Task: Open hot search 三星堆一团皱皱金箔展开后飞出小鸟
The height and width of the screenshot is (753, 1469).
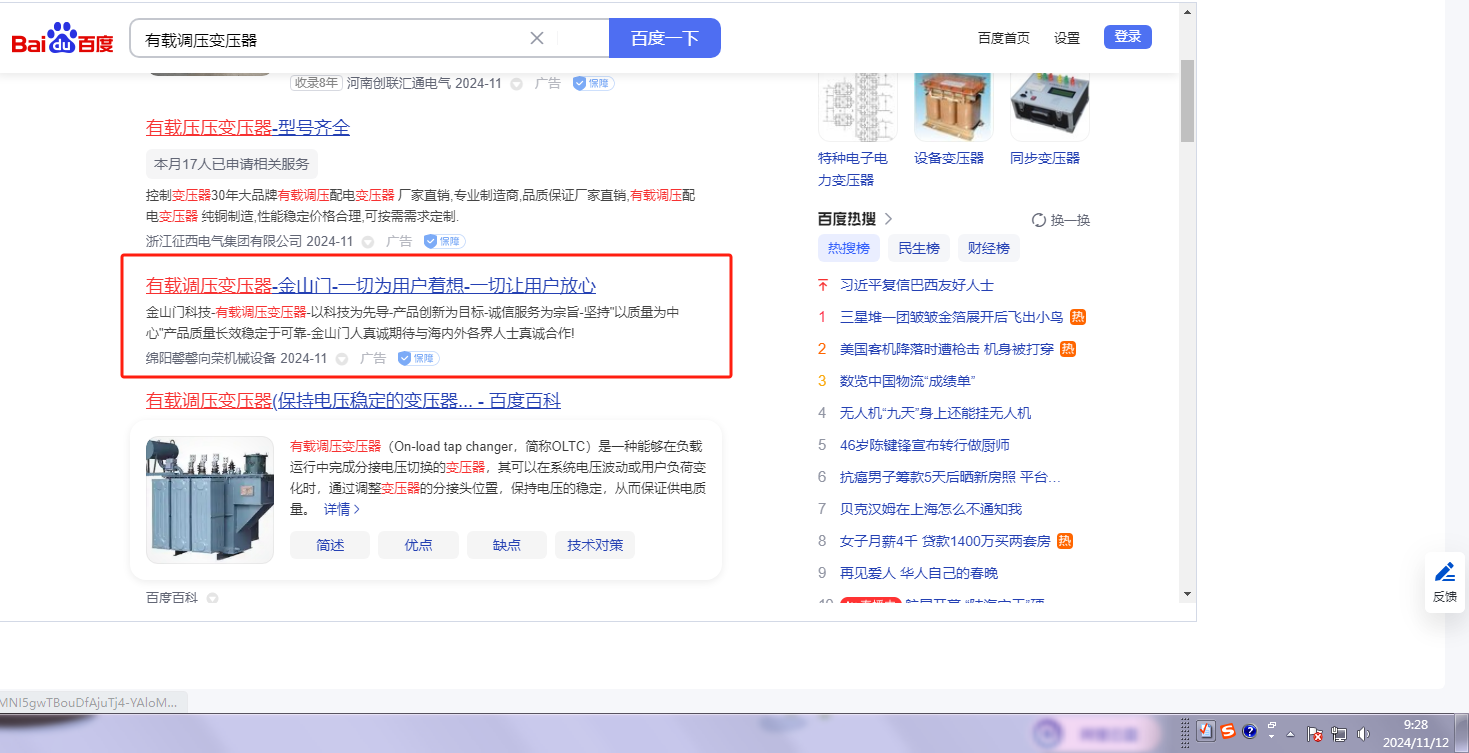Action: [x=951, y=317]
